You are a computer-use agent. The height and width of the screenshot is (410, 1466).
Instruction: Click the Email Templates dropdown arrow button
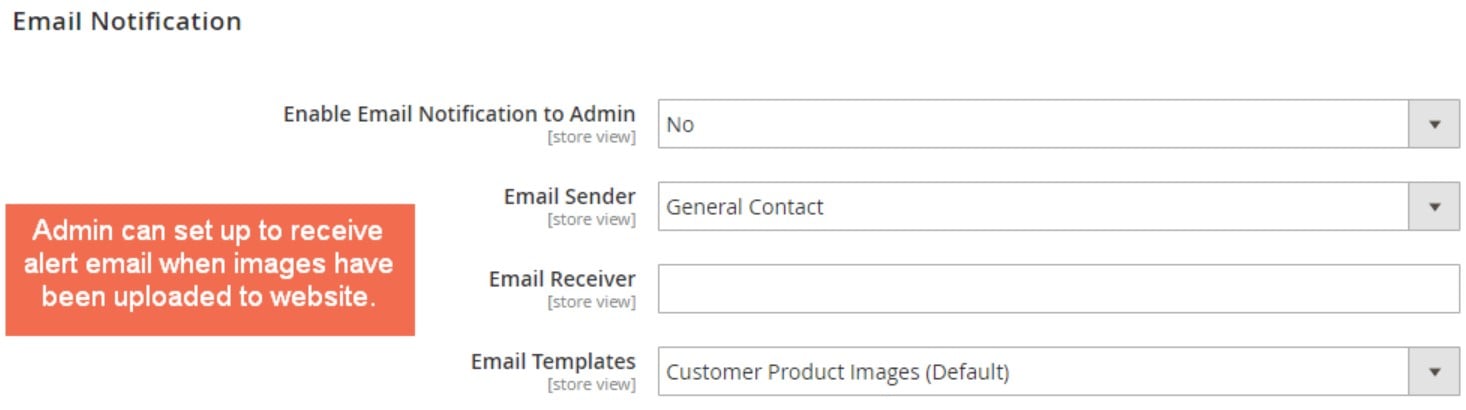[x=1434, y=372]
